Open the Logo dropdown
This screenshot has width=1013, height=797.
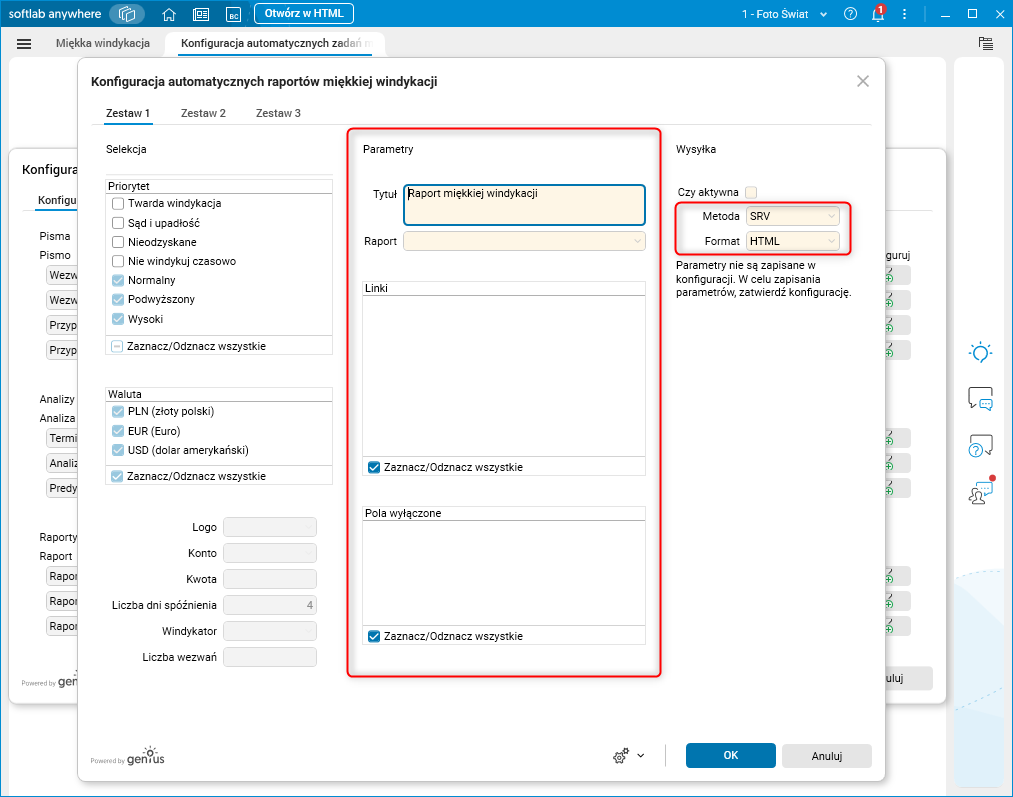pos(270,527)
